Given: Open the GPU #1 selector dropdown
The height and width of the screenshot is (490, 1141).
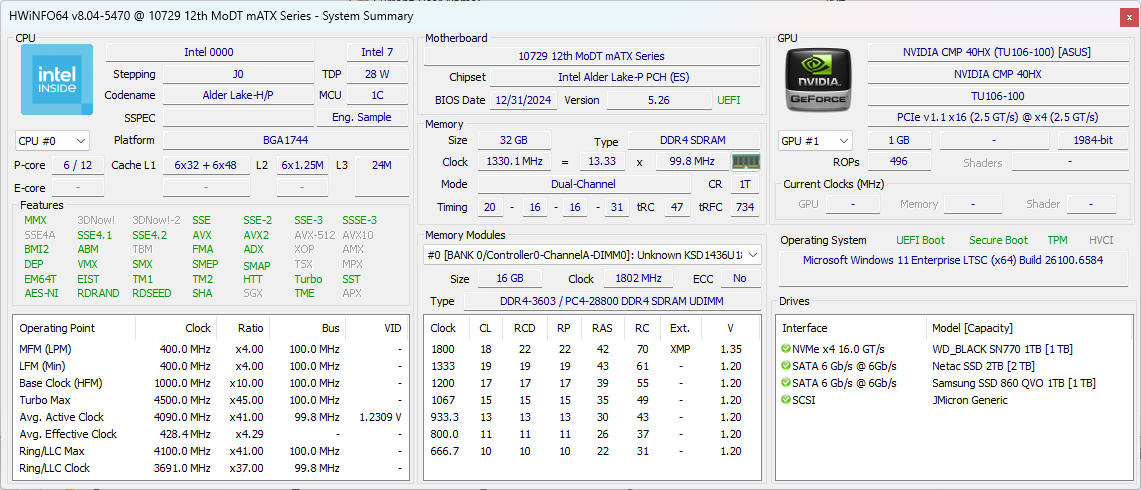Looking at the screenshot, I should 815,141.
